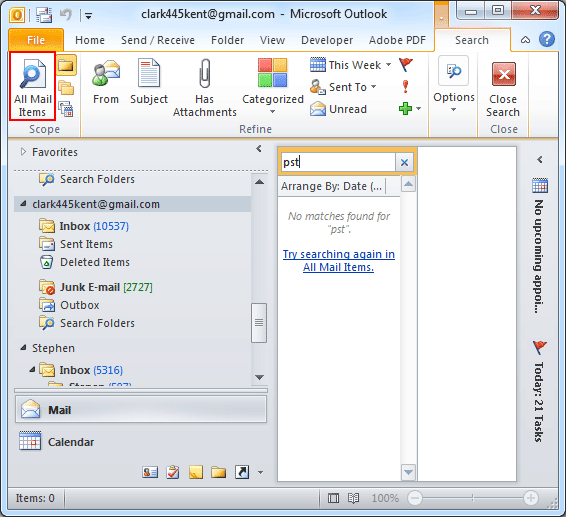Screen dimensions: 566x517
Task: Minimize the navigation pane
Action: click(259, 148)
